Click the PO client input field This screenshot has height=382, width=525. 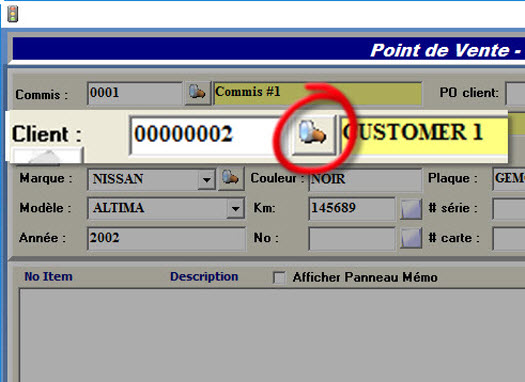pos(516,93)
